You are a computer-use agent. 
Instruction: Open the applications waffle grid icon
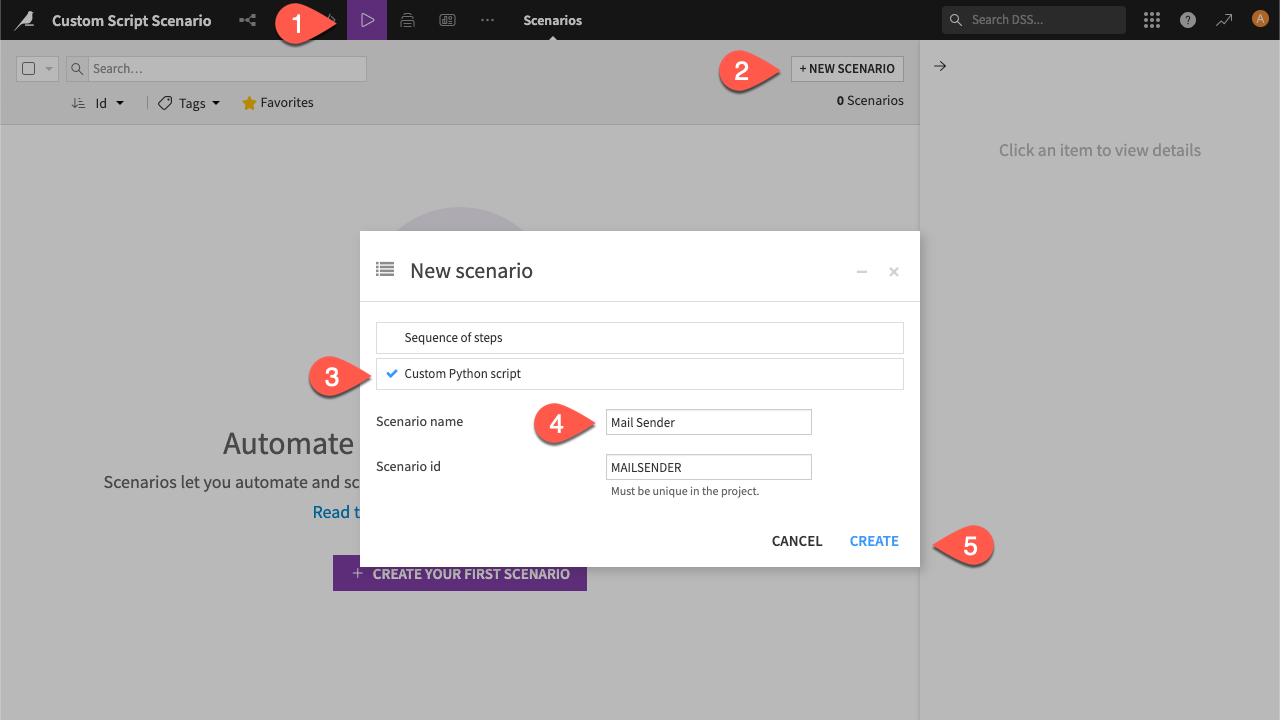click(1151, 20)
